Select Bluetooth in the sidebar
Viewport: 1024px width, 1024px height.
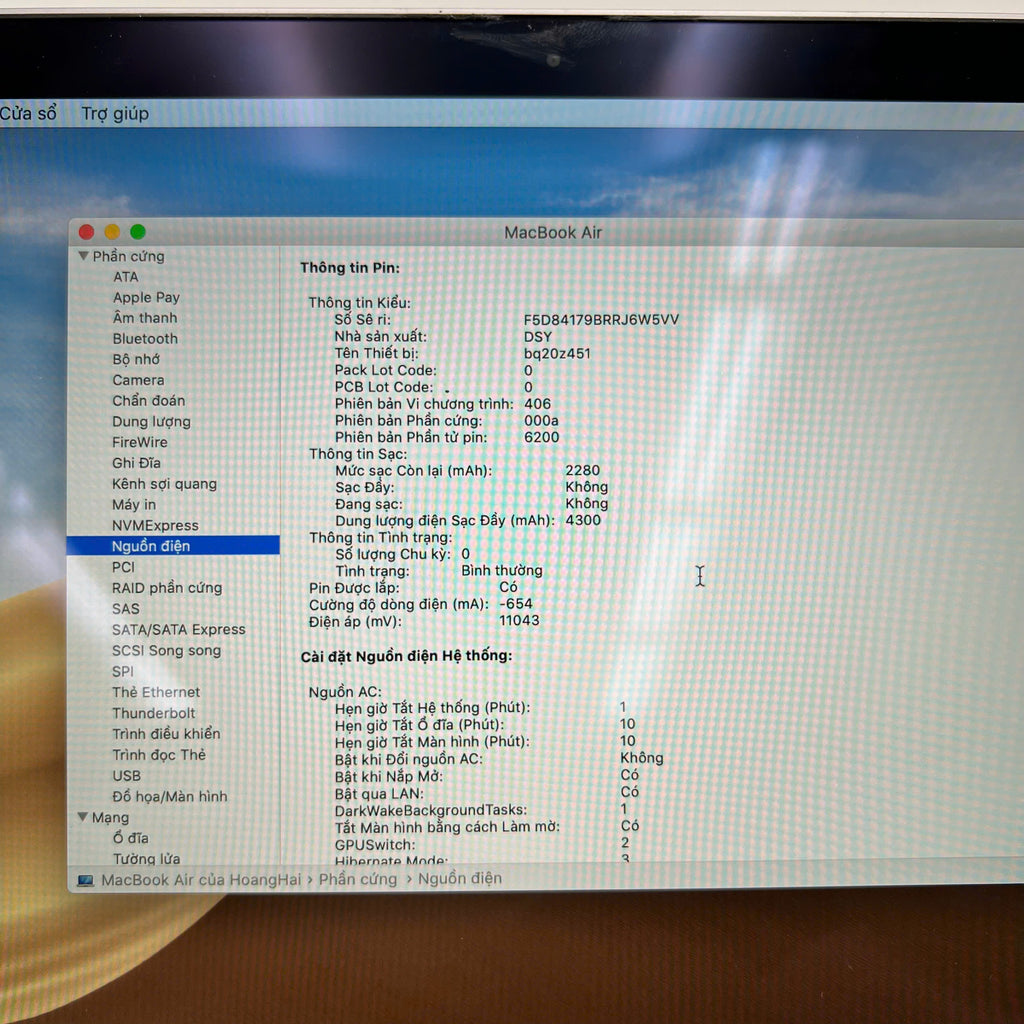(145, 339)
